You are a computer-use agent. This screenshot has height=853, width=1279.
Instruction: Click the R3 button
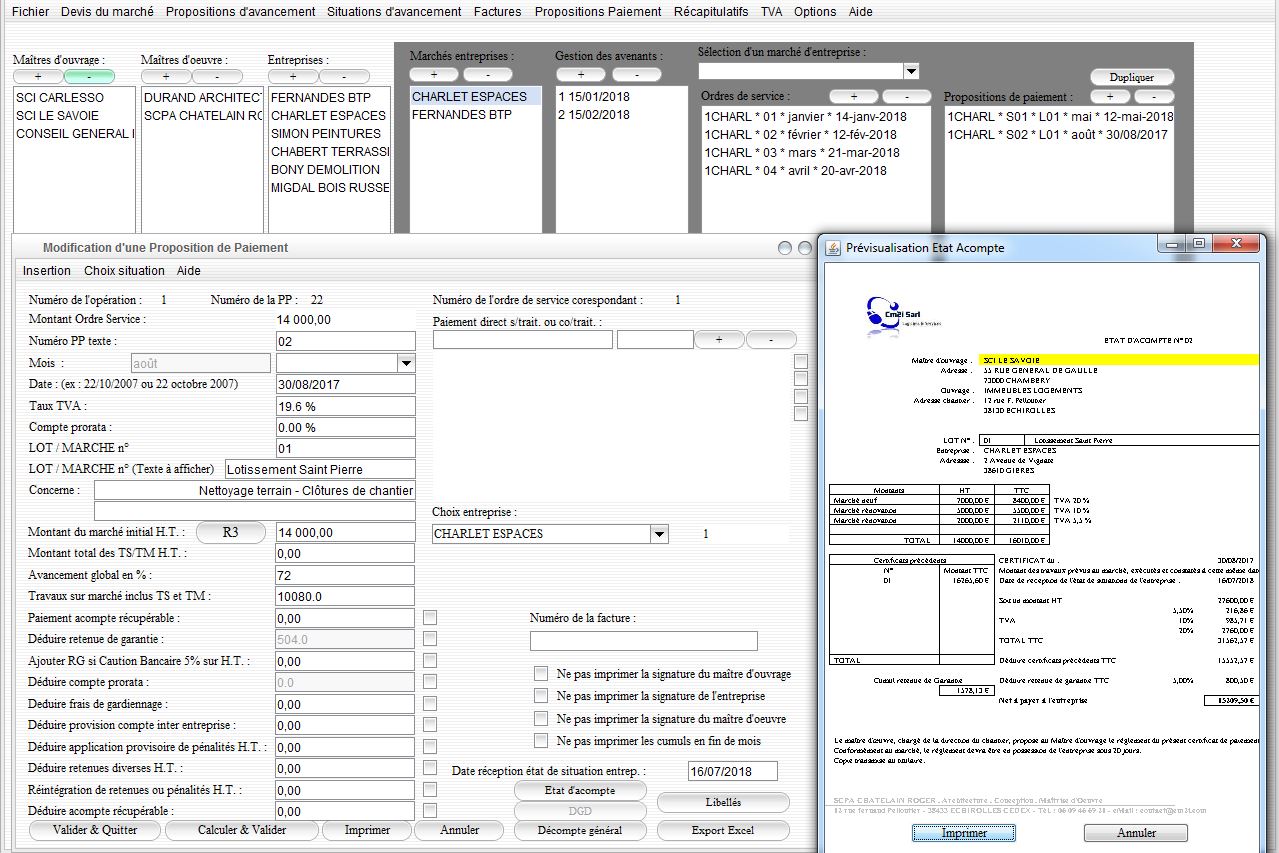[230, 532]
